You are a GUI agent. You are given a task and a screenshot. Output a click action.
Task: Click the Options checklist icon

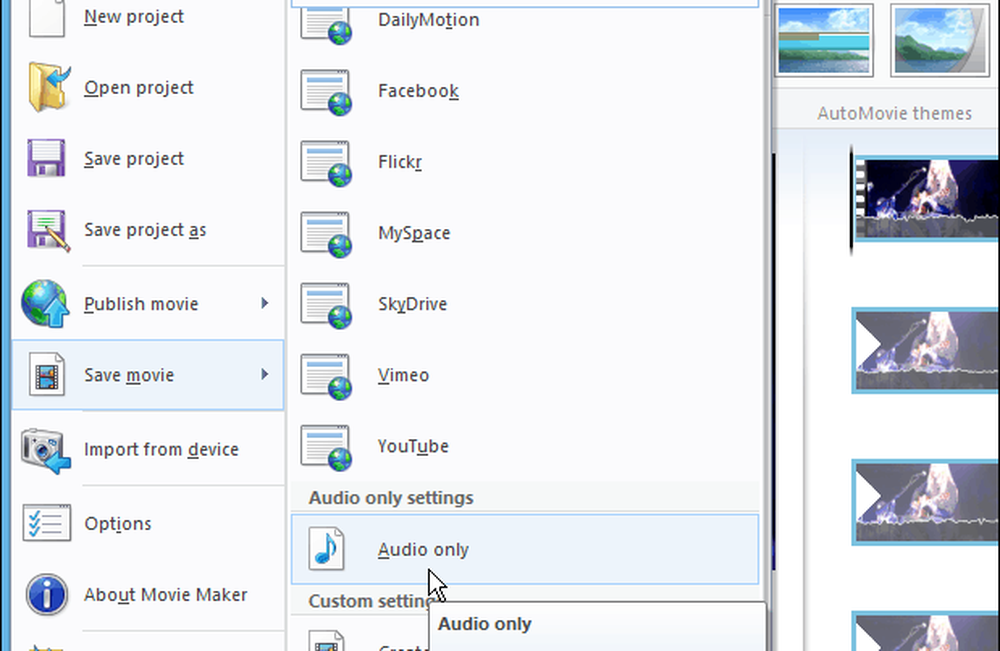[x=47, y=523]
